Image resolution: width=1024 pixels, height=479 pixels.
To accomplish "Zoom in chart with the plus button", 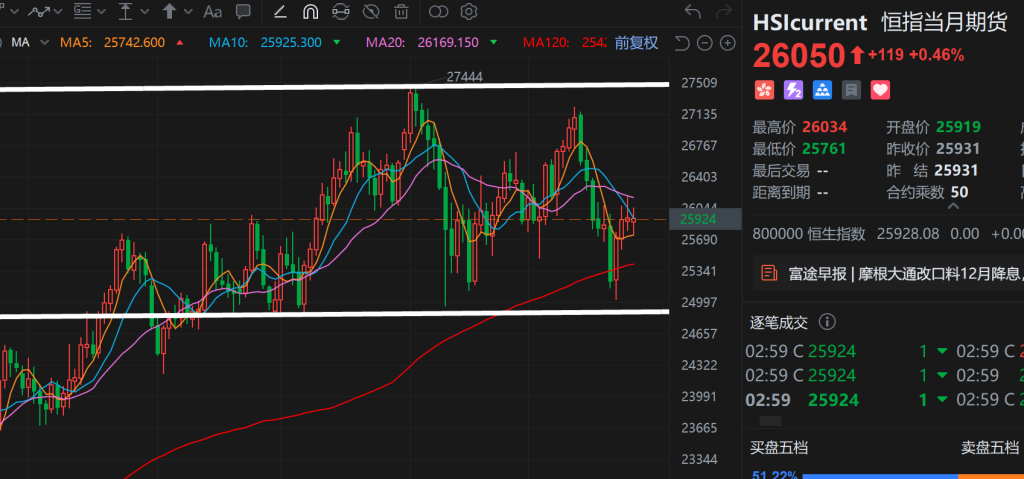I will pos(727,43).
